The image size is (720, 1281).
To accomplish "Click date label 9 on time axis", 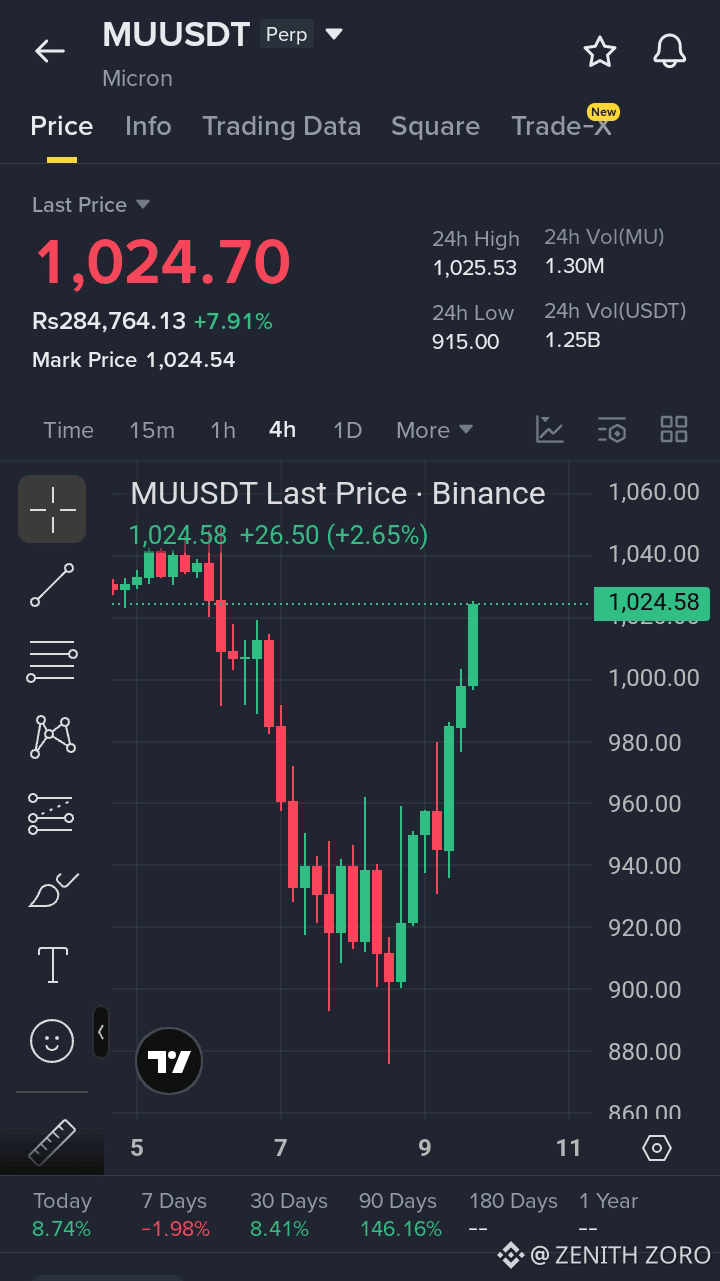I will tap(425, 1148).
